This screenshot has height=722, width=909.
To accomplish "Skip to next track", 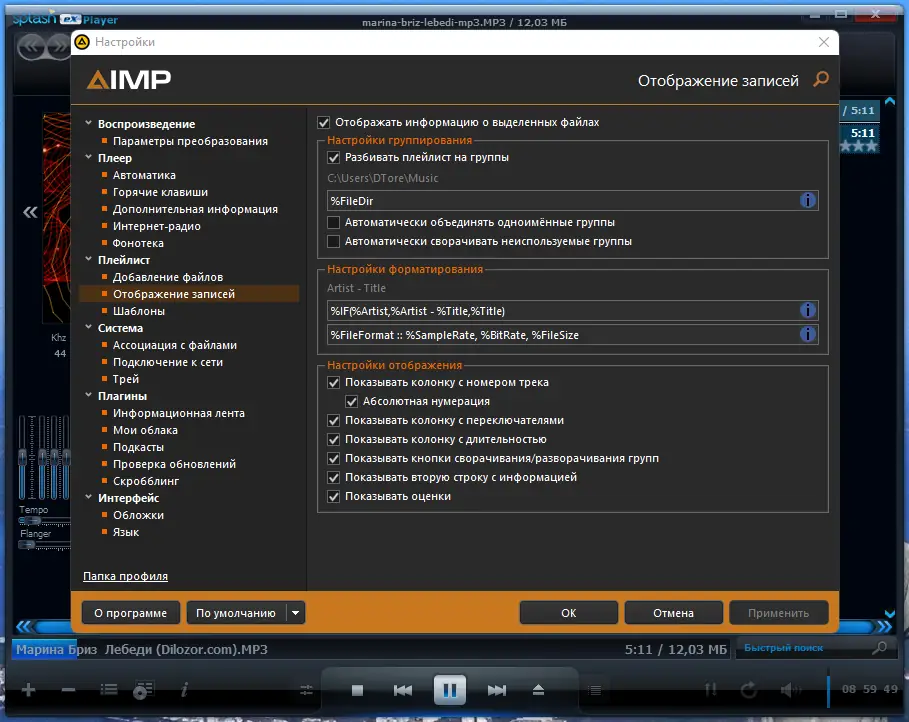I will point(497,690).
